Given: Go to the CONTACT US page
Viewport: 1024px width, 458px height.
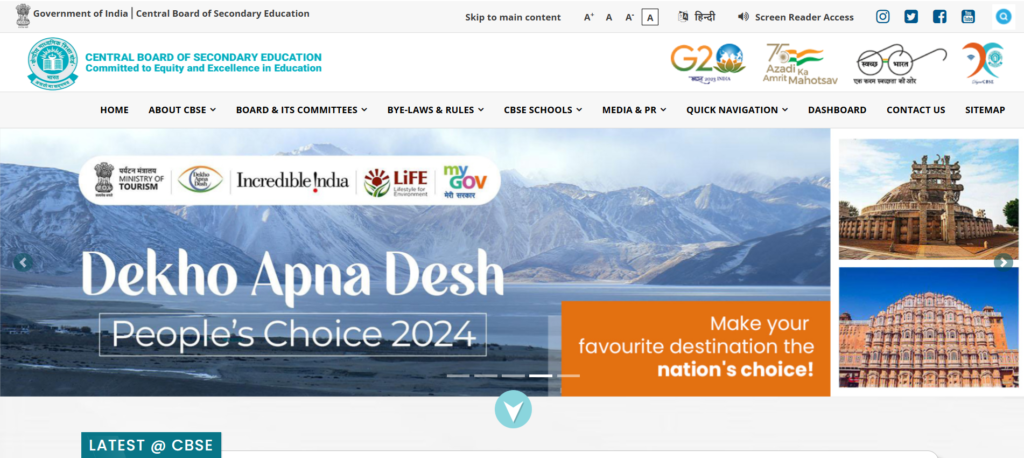Looking at the screenshot, I should click(916, 110).
